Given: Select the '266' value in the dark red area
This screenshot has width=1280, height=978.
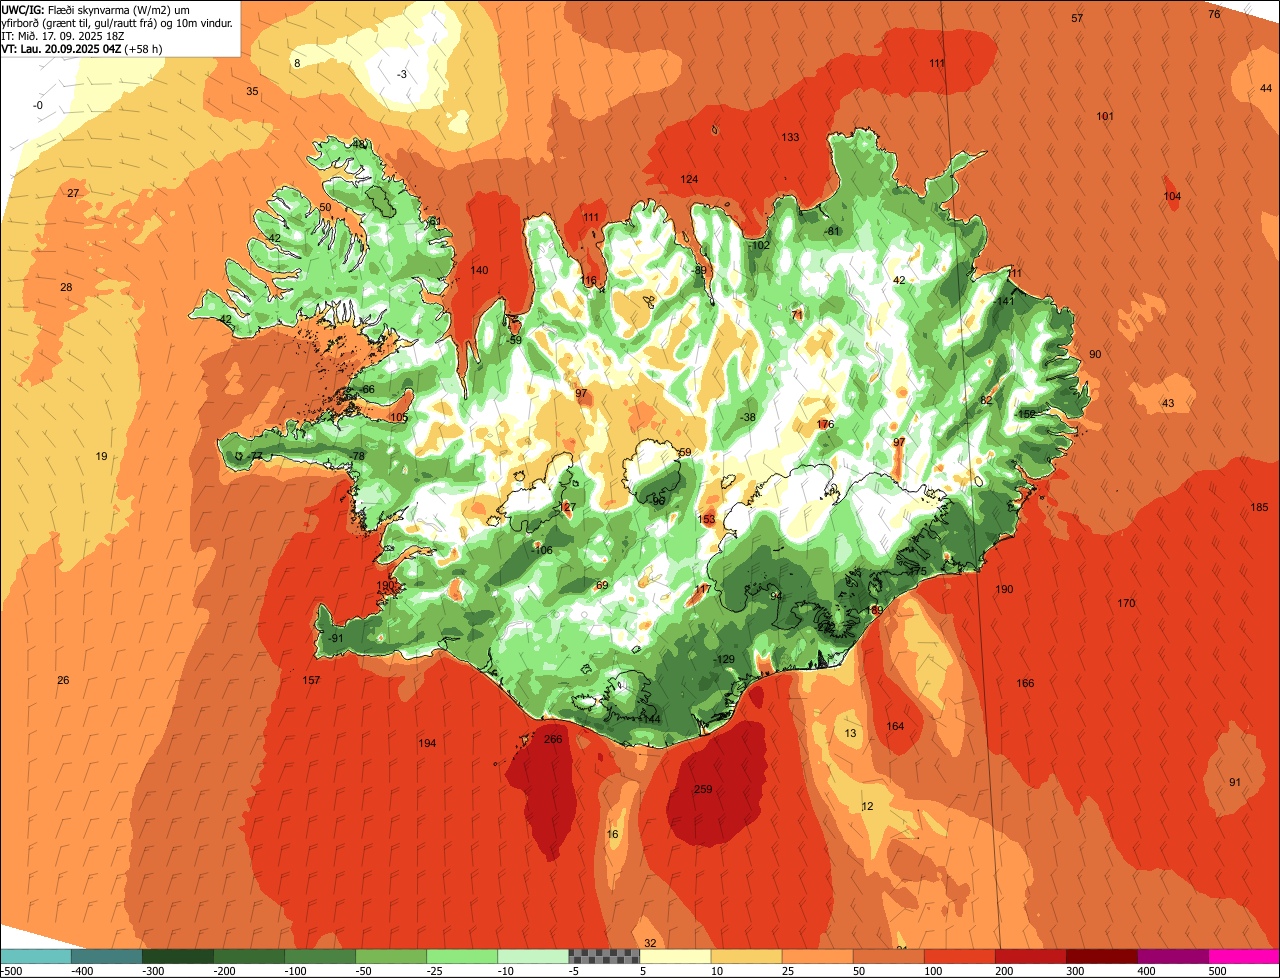Looking at the screenshot, I should tap(553, 740).
